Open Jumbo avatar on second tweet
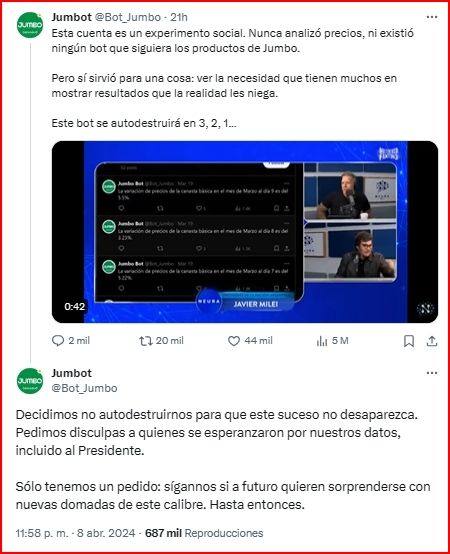 (30, 381)
